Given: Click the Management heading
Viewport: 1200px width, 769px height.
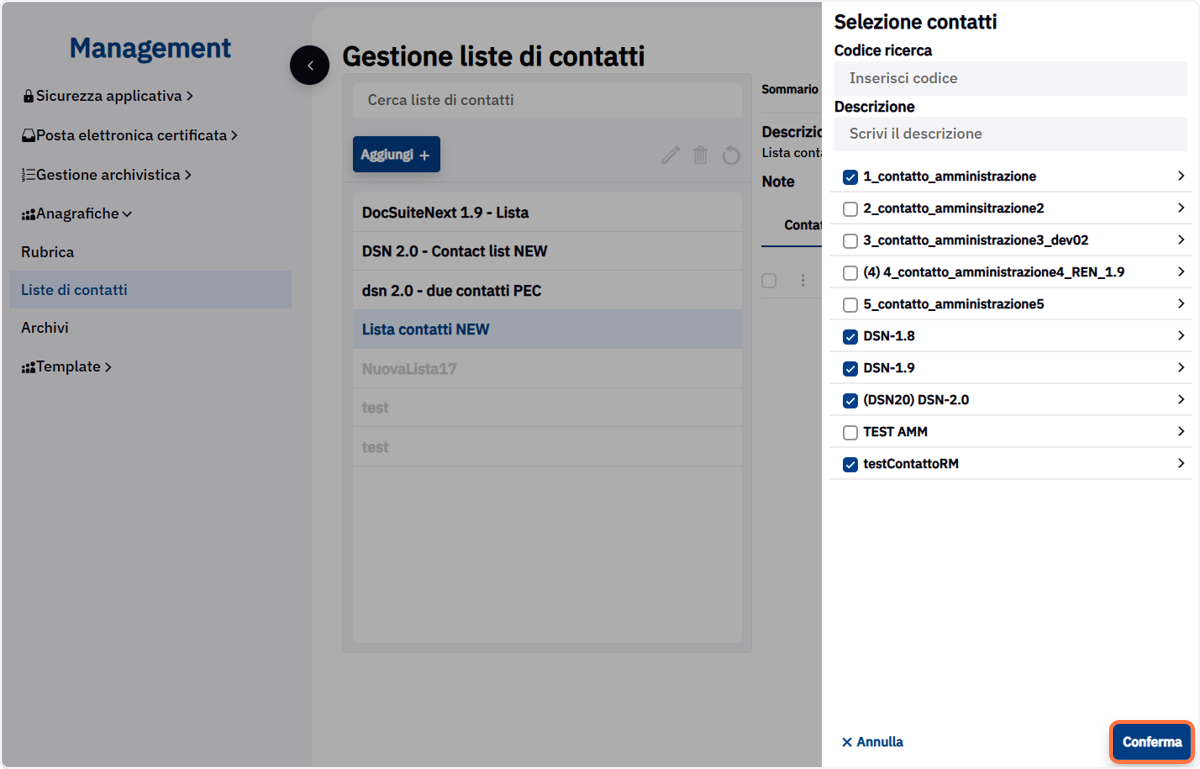Looking at the screenshot, I should pos(150,48).
